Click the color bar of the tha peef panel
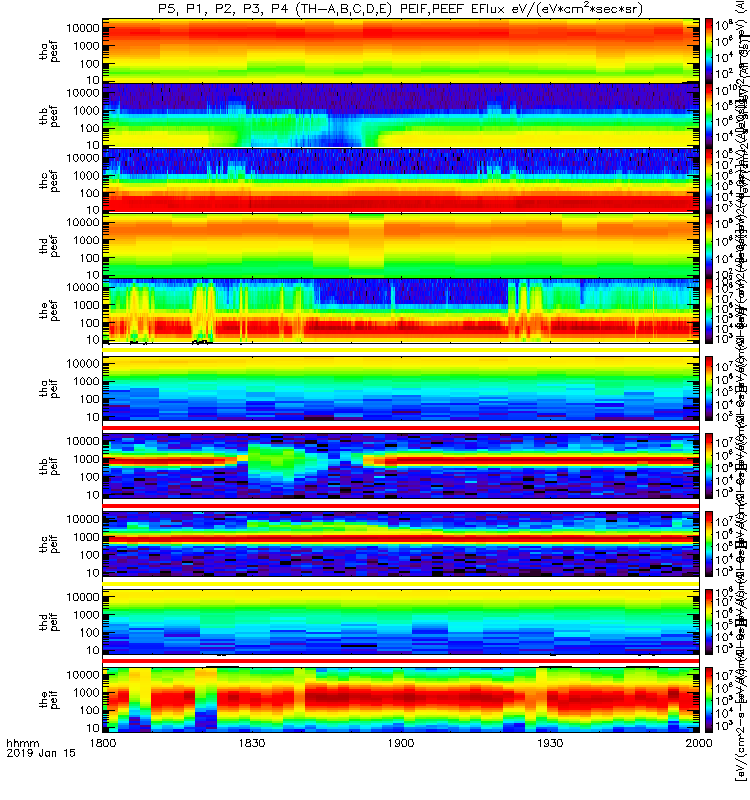This screenshot has width=750, height=800. click(x=709, y=51)
